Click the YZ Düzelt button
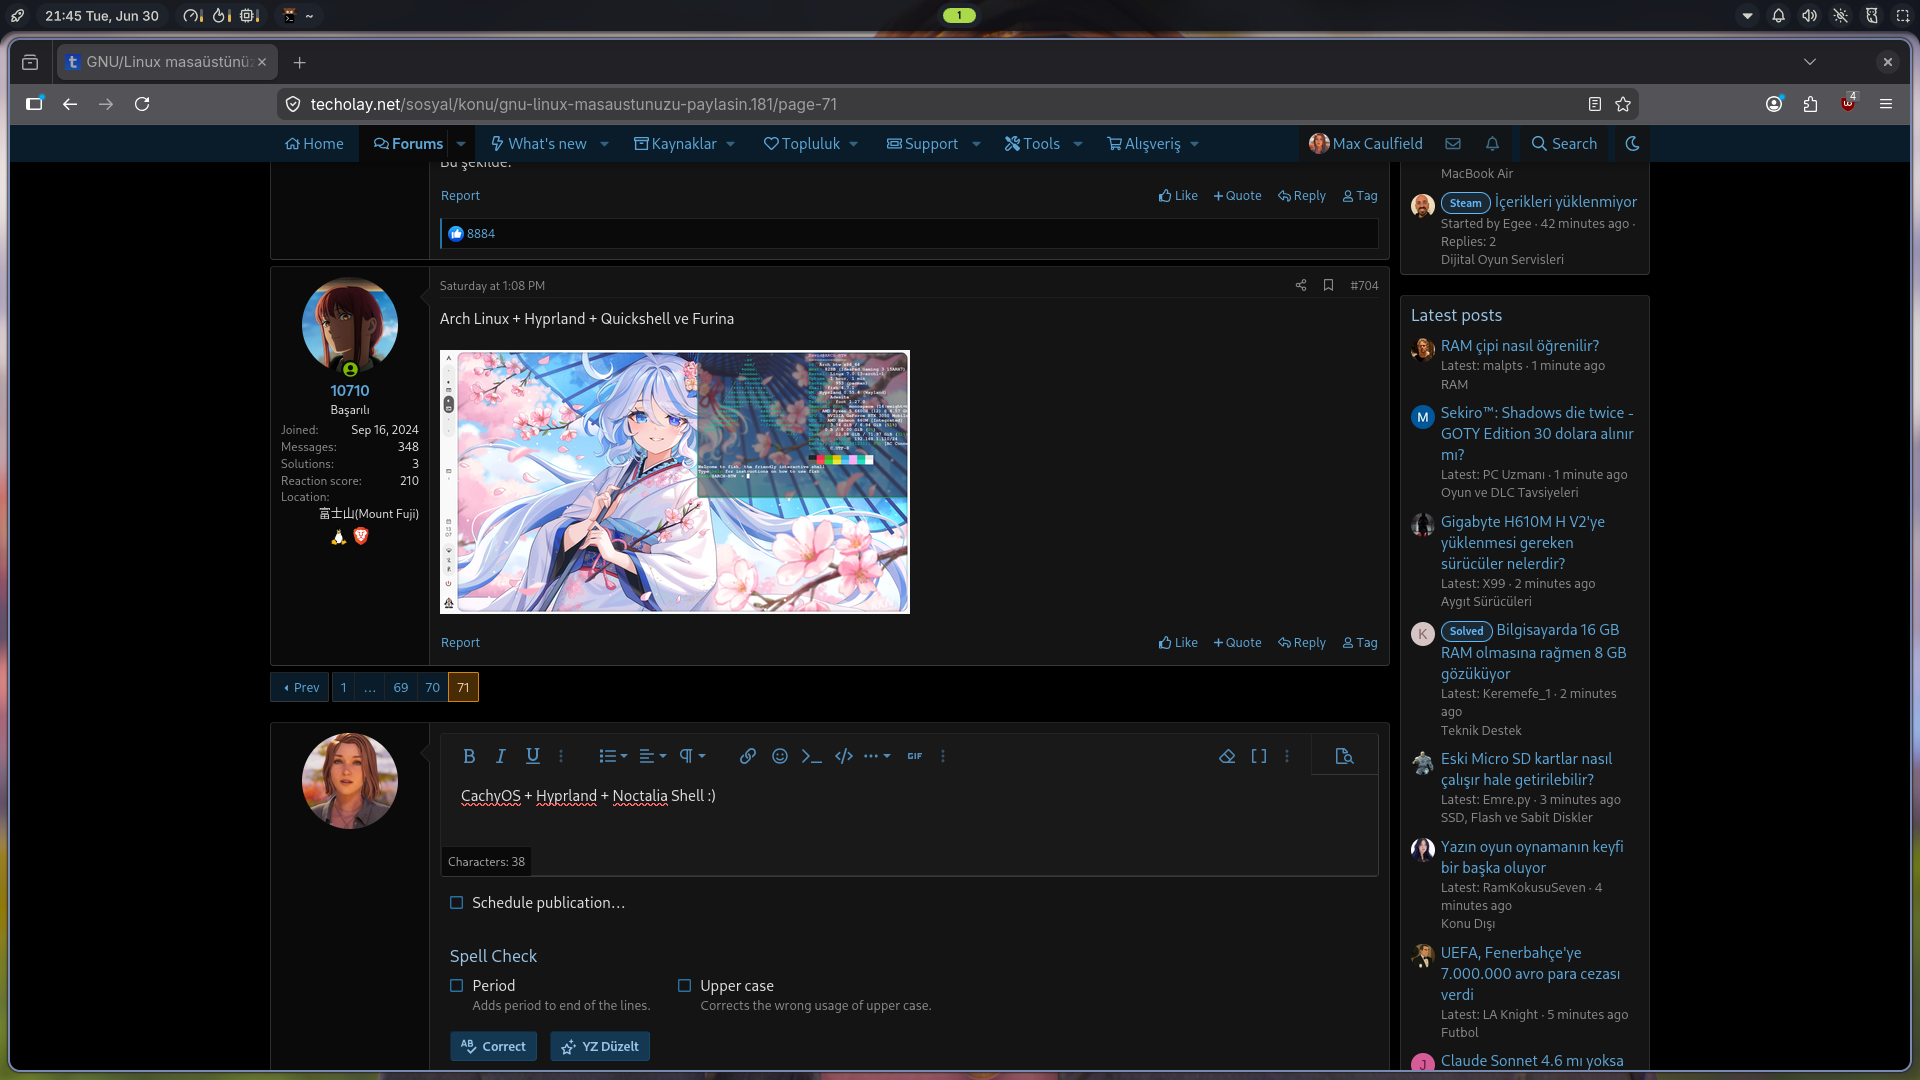 point(600,1047)
